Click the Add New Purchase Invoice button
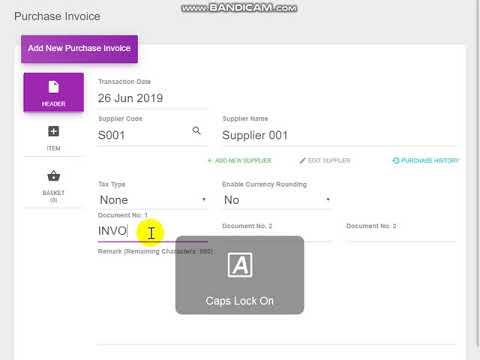The height and width of the screenshot is (360, 480). (79, 49)
